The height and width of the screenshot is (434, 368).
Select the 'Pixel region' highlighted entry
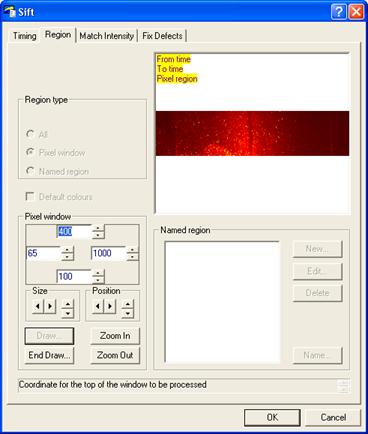click(177, 79)
